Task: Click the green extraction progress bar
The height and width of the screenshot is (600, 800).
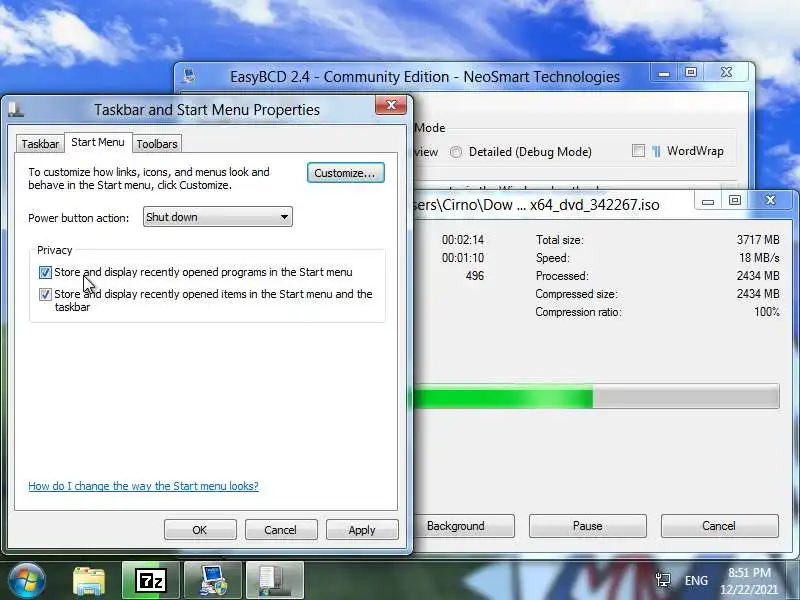Action: pos(596,396)
